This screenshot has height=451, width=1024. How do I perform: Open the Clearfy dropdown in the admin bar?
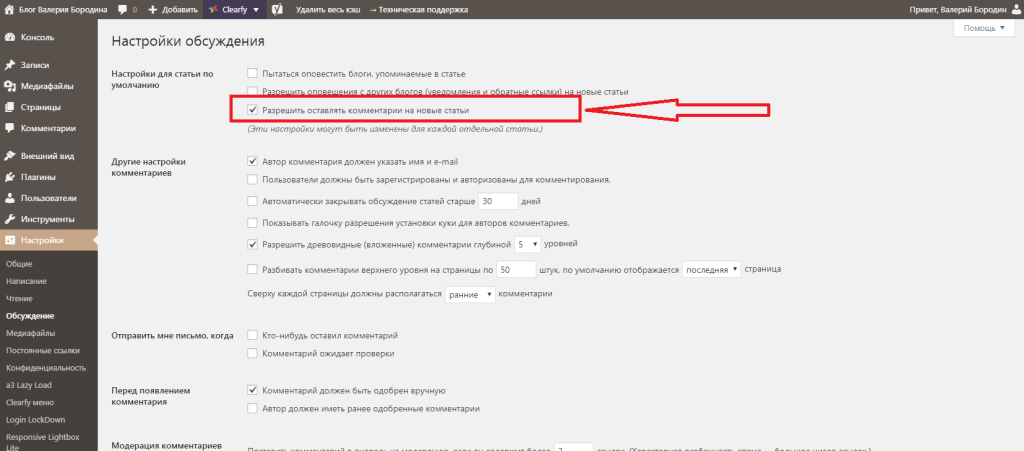coord(234,10)
